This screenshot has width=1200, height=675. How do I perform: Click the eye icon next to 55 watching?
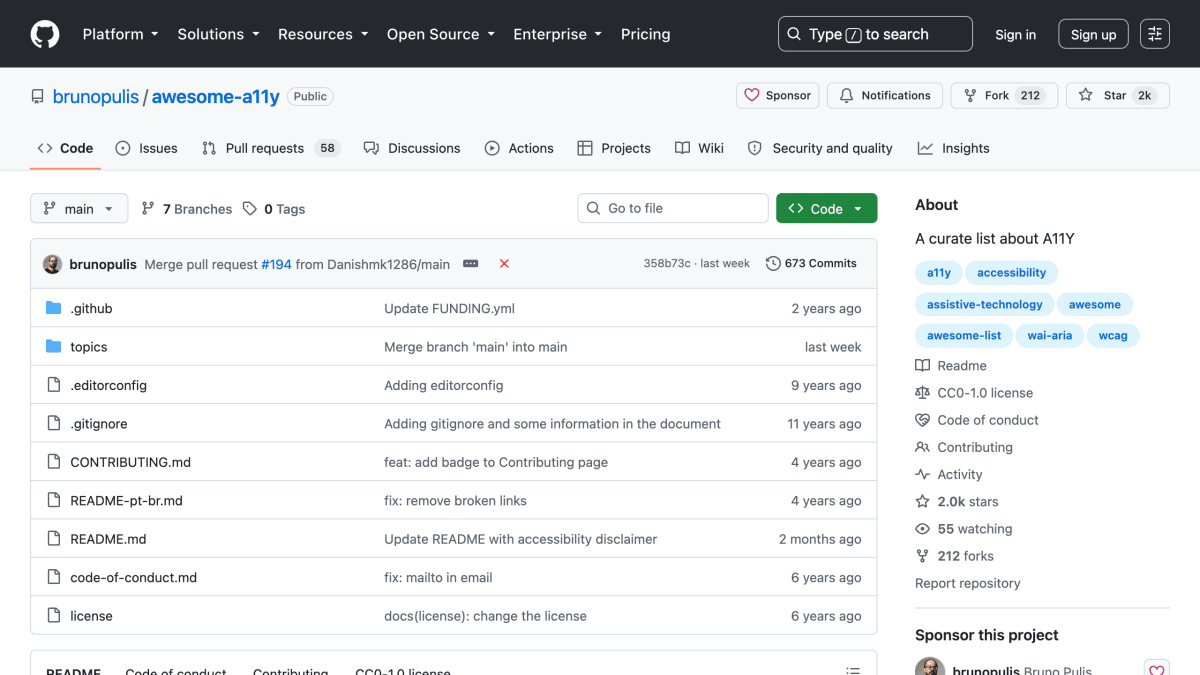click(922, 529)
